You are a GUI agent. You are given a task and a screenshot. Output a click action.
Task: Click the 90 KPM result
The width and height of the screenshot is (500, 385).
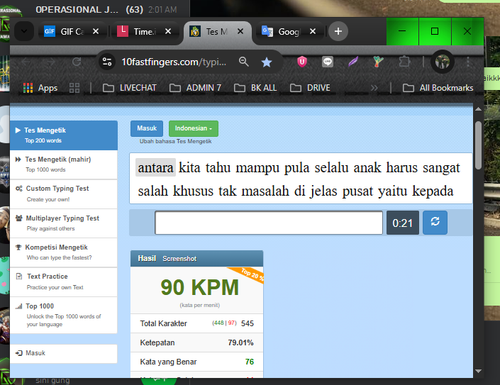point(200,287)
